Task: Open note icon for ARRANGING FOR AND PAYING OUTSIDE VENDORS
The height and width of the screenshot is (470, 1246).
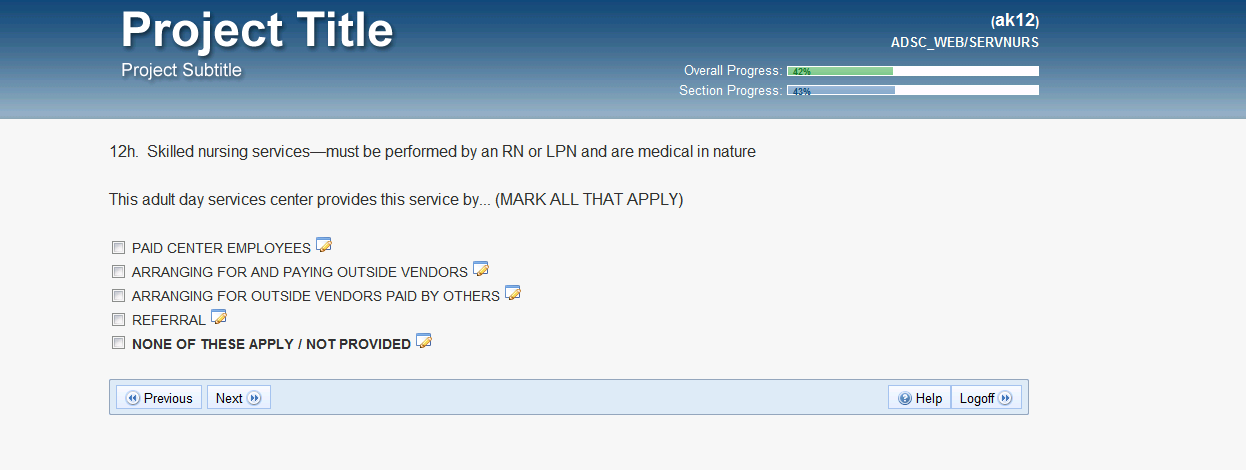Action: tap(480, 270)
